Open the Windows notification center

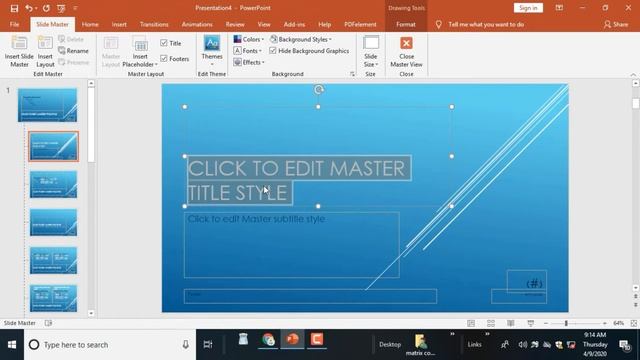[x=625, y=345]
